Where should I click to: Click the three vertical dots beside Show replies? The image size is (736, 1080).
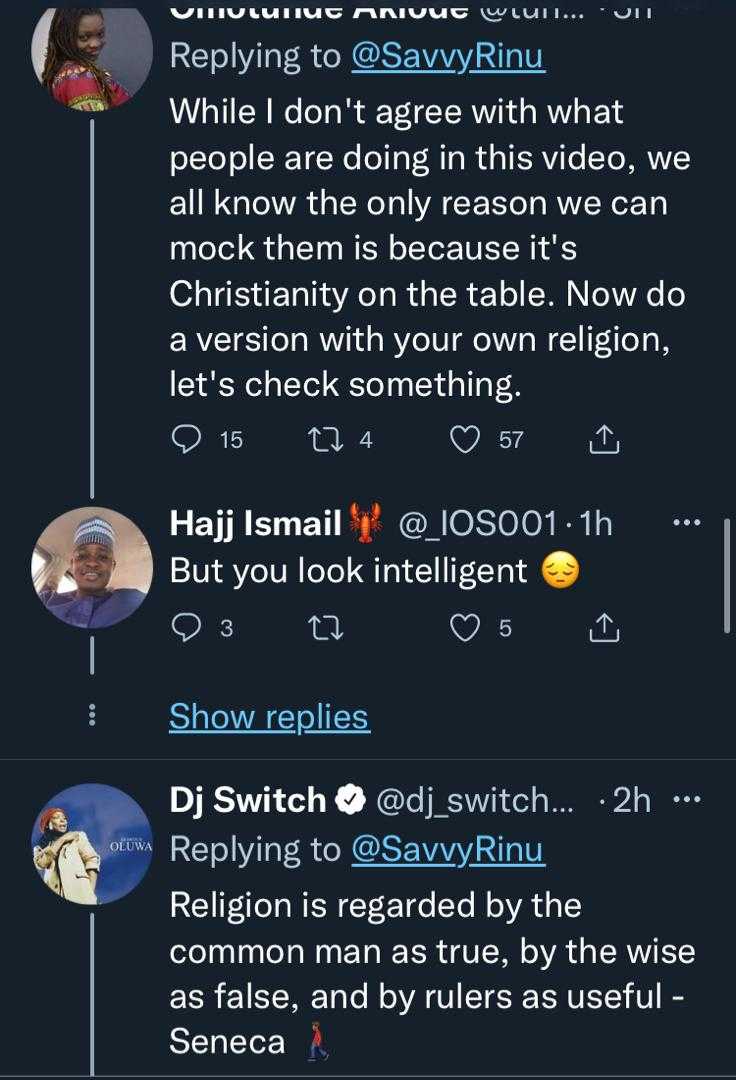[92, 715]
